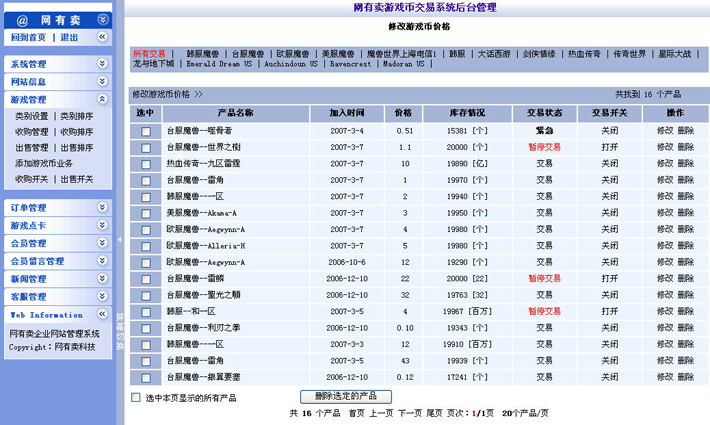Click 修改 for 台服魔兽--银翼要塞 row
The height and width of the screenshot is (425, 710).
(665, 377)
